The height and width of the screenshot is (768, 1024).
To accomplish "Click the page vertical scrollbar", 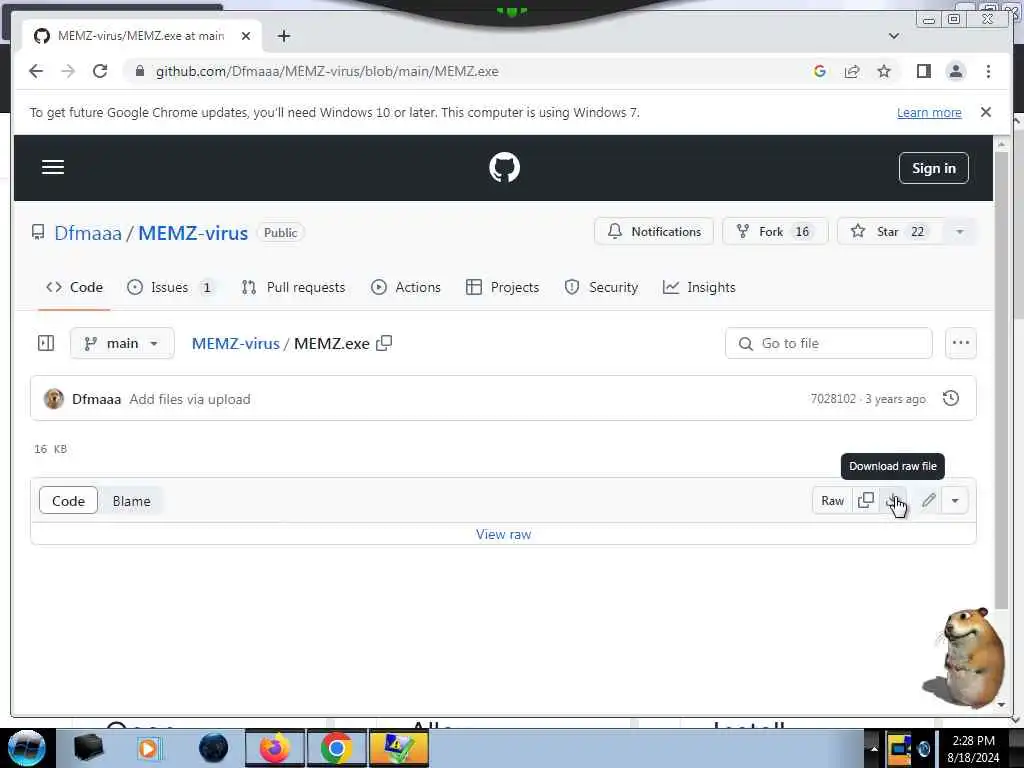I will pyautogui.click(x=1001, y=380).
